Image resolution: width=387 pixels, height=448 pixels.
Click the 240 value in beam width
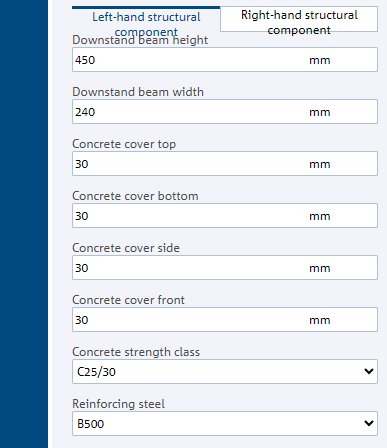pyautogui.click(x=85, y=112)
